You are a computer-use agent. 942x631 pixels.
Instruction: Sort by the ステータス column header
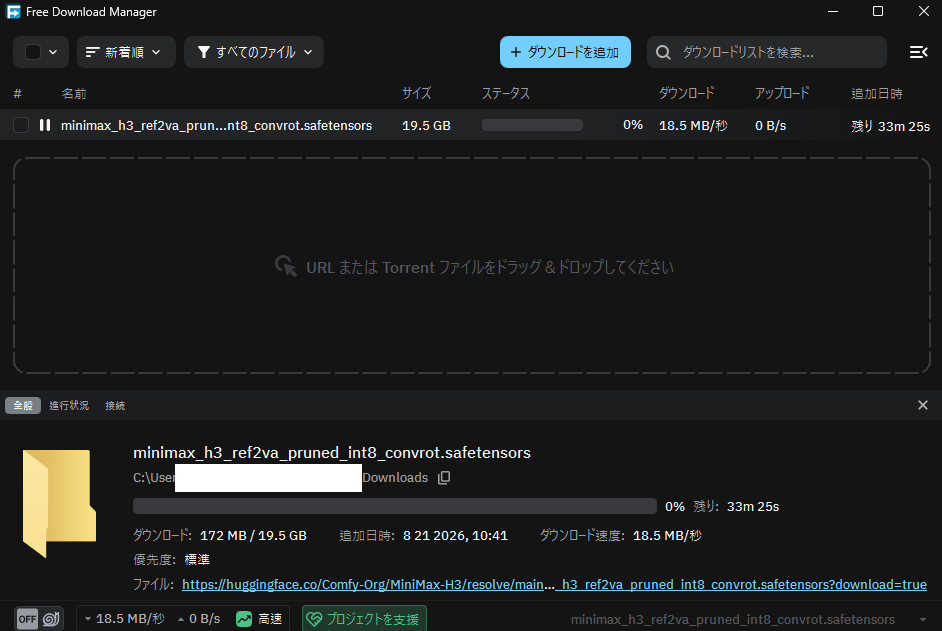[x=506, y=94]
